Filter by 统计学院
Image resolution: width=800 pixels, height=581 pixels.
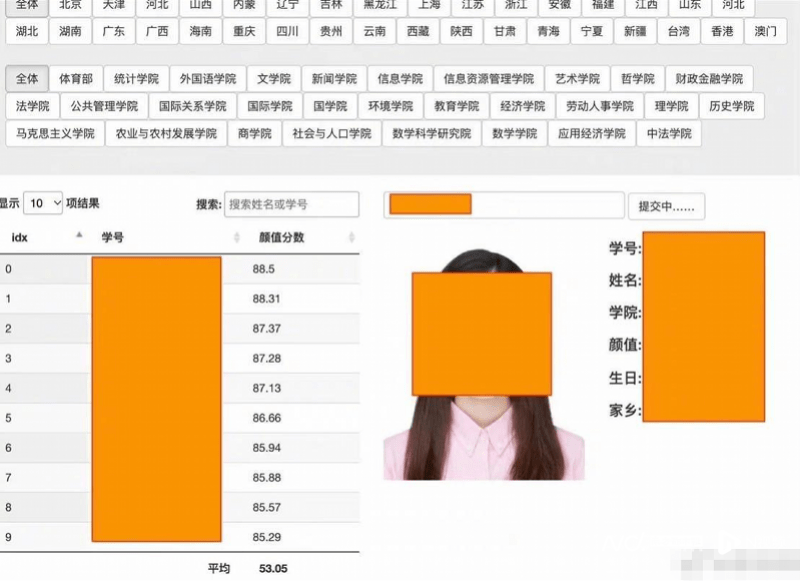[x=136, y=79]
